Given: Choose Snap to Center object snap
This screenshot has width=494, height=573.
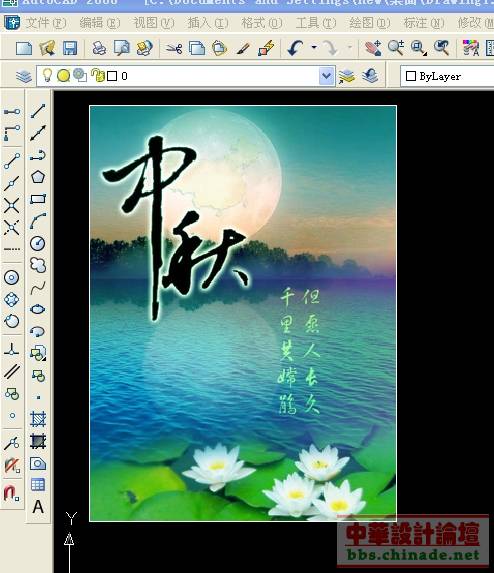Looking at the screenshot, I should tap(12, 277).
